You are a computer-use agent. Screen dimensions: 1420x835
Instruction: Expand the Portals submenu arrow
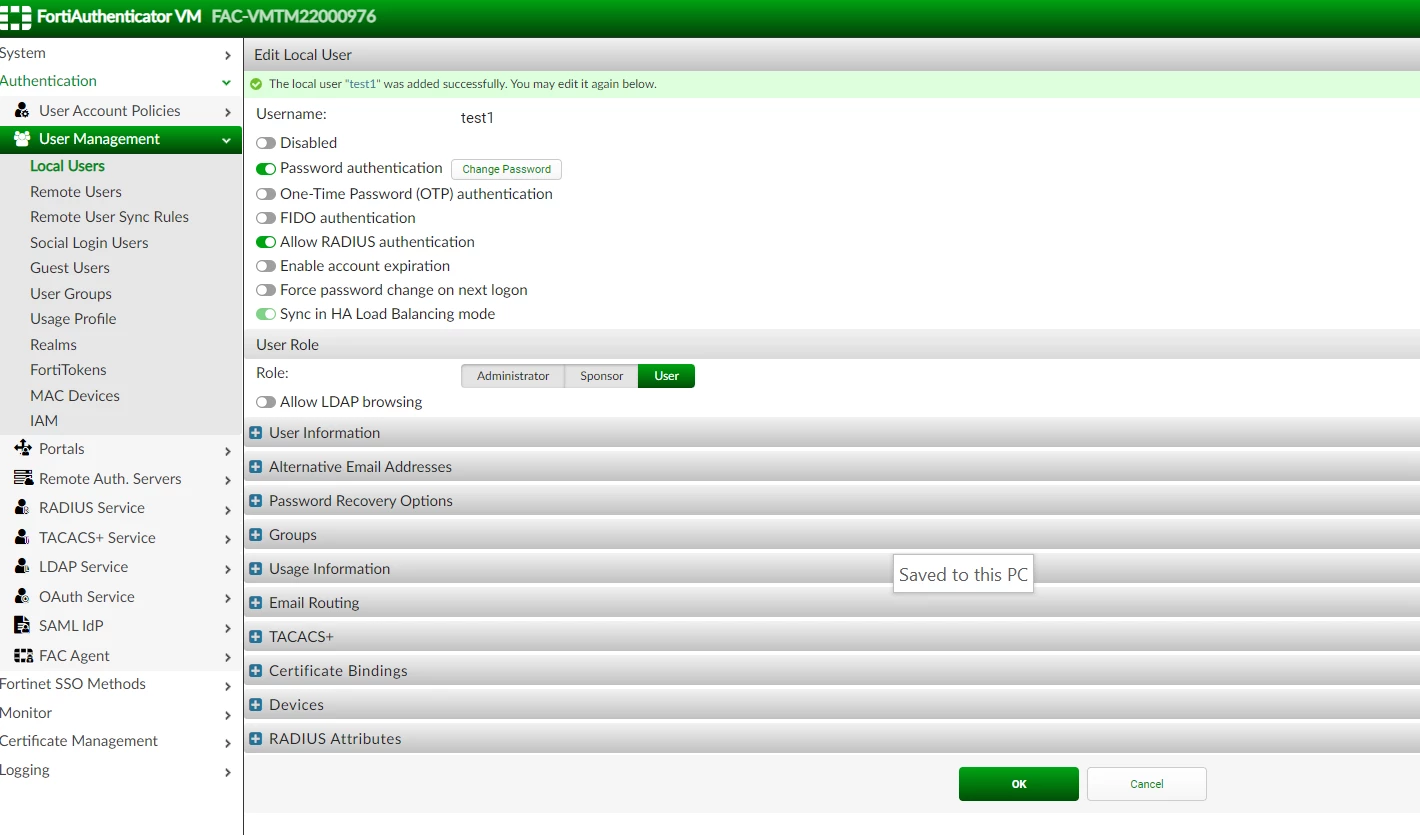tap(228, 451)
